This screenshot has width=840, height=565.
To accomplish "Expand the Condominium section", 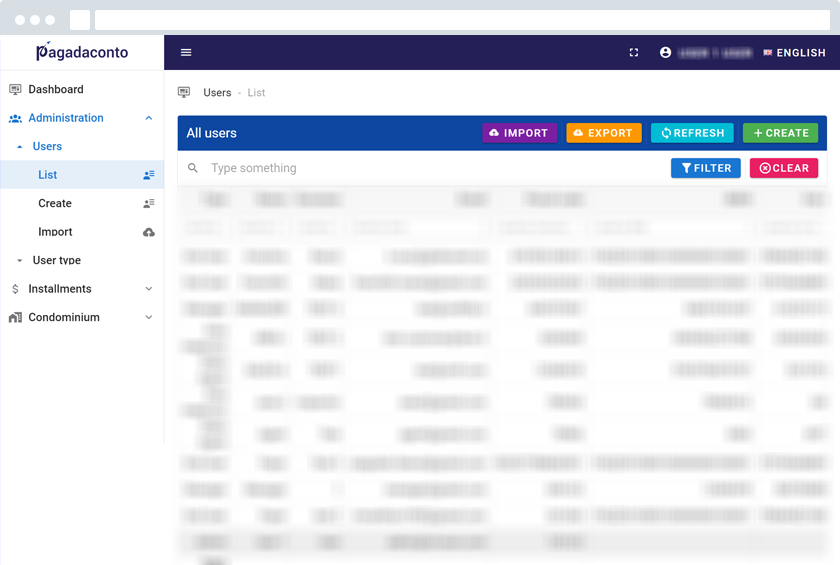I will [149, 318].
